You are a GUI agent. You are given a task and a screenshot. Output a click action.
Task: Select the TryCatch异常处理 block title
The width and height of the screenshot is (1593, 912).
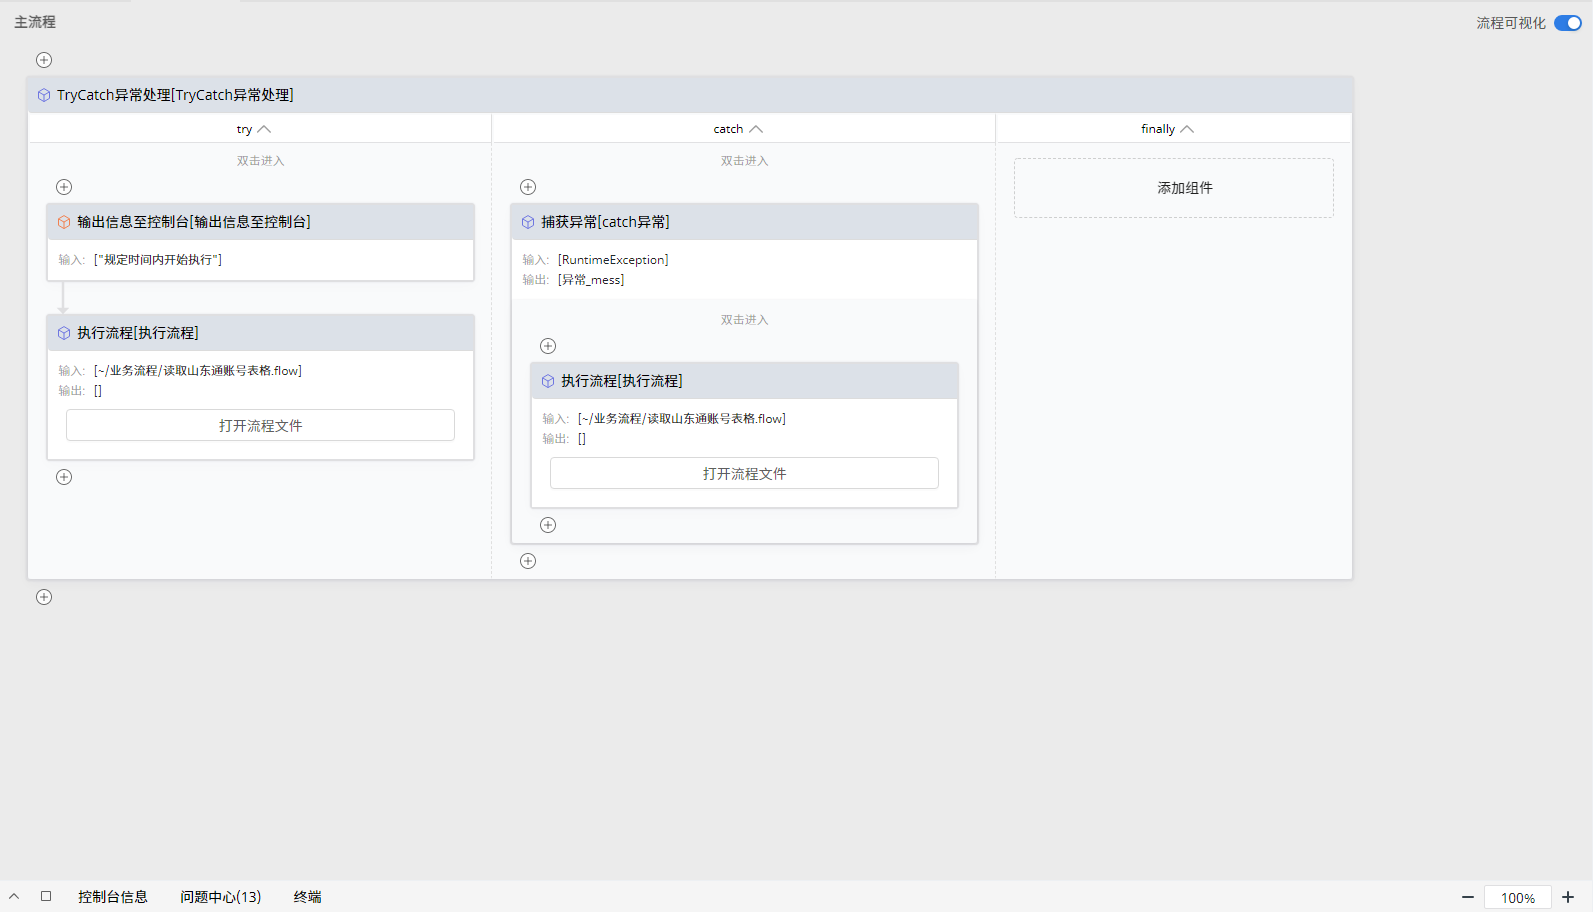coord(175,95)
